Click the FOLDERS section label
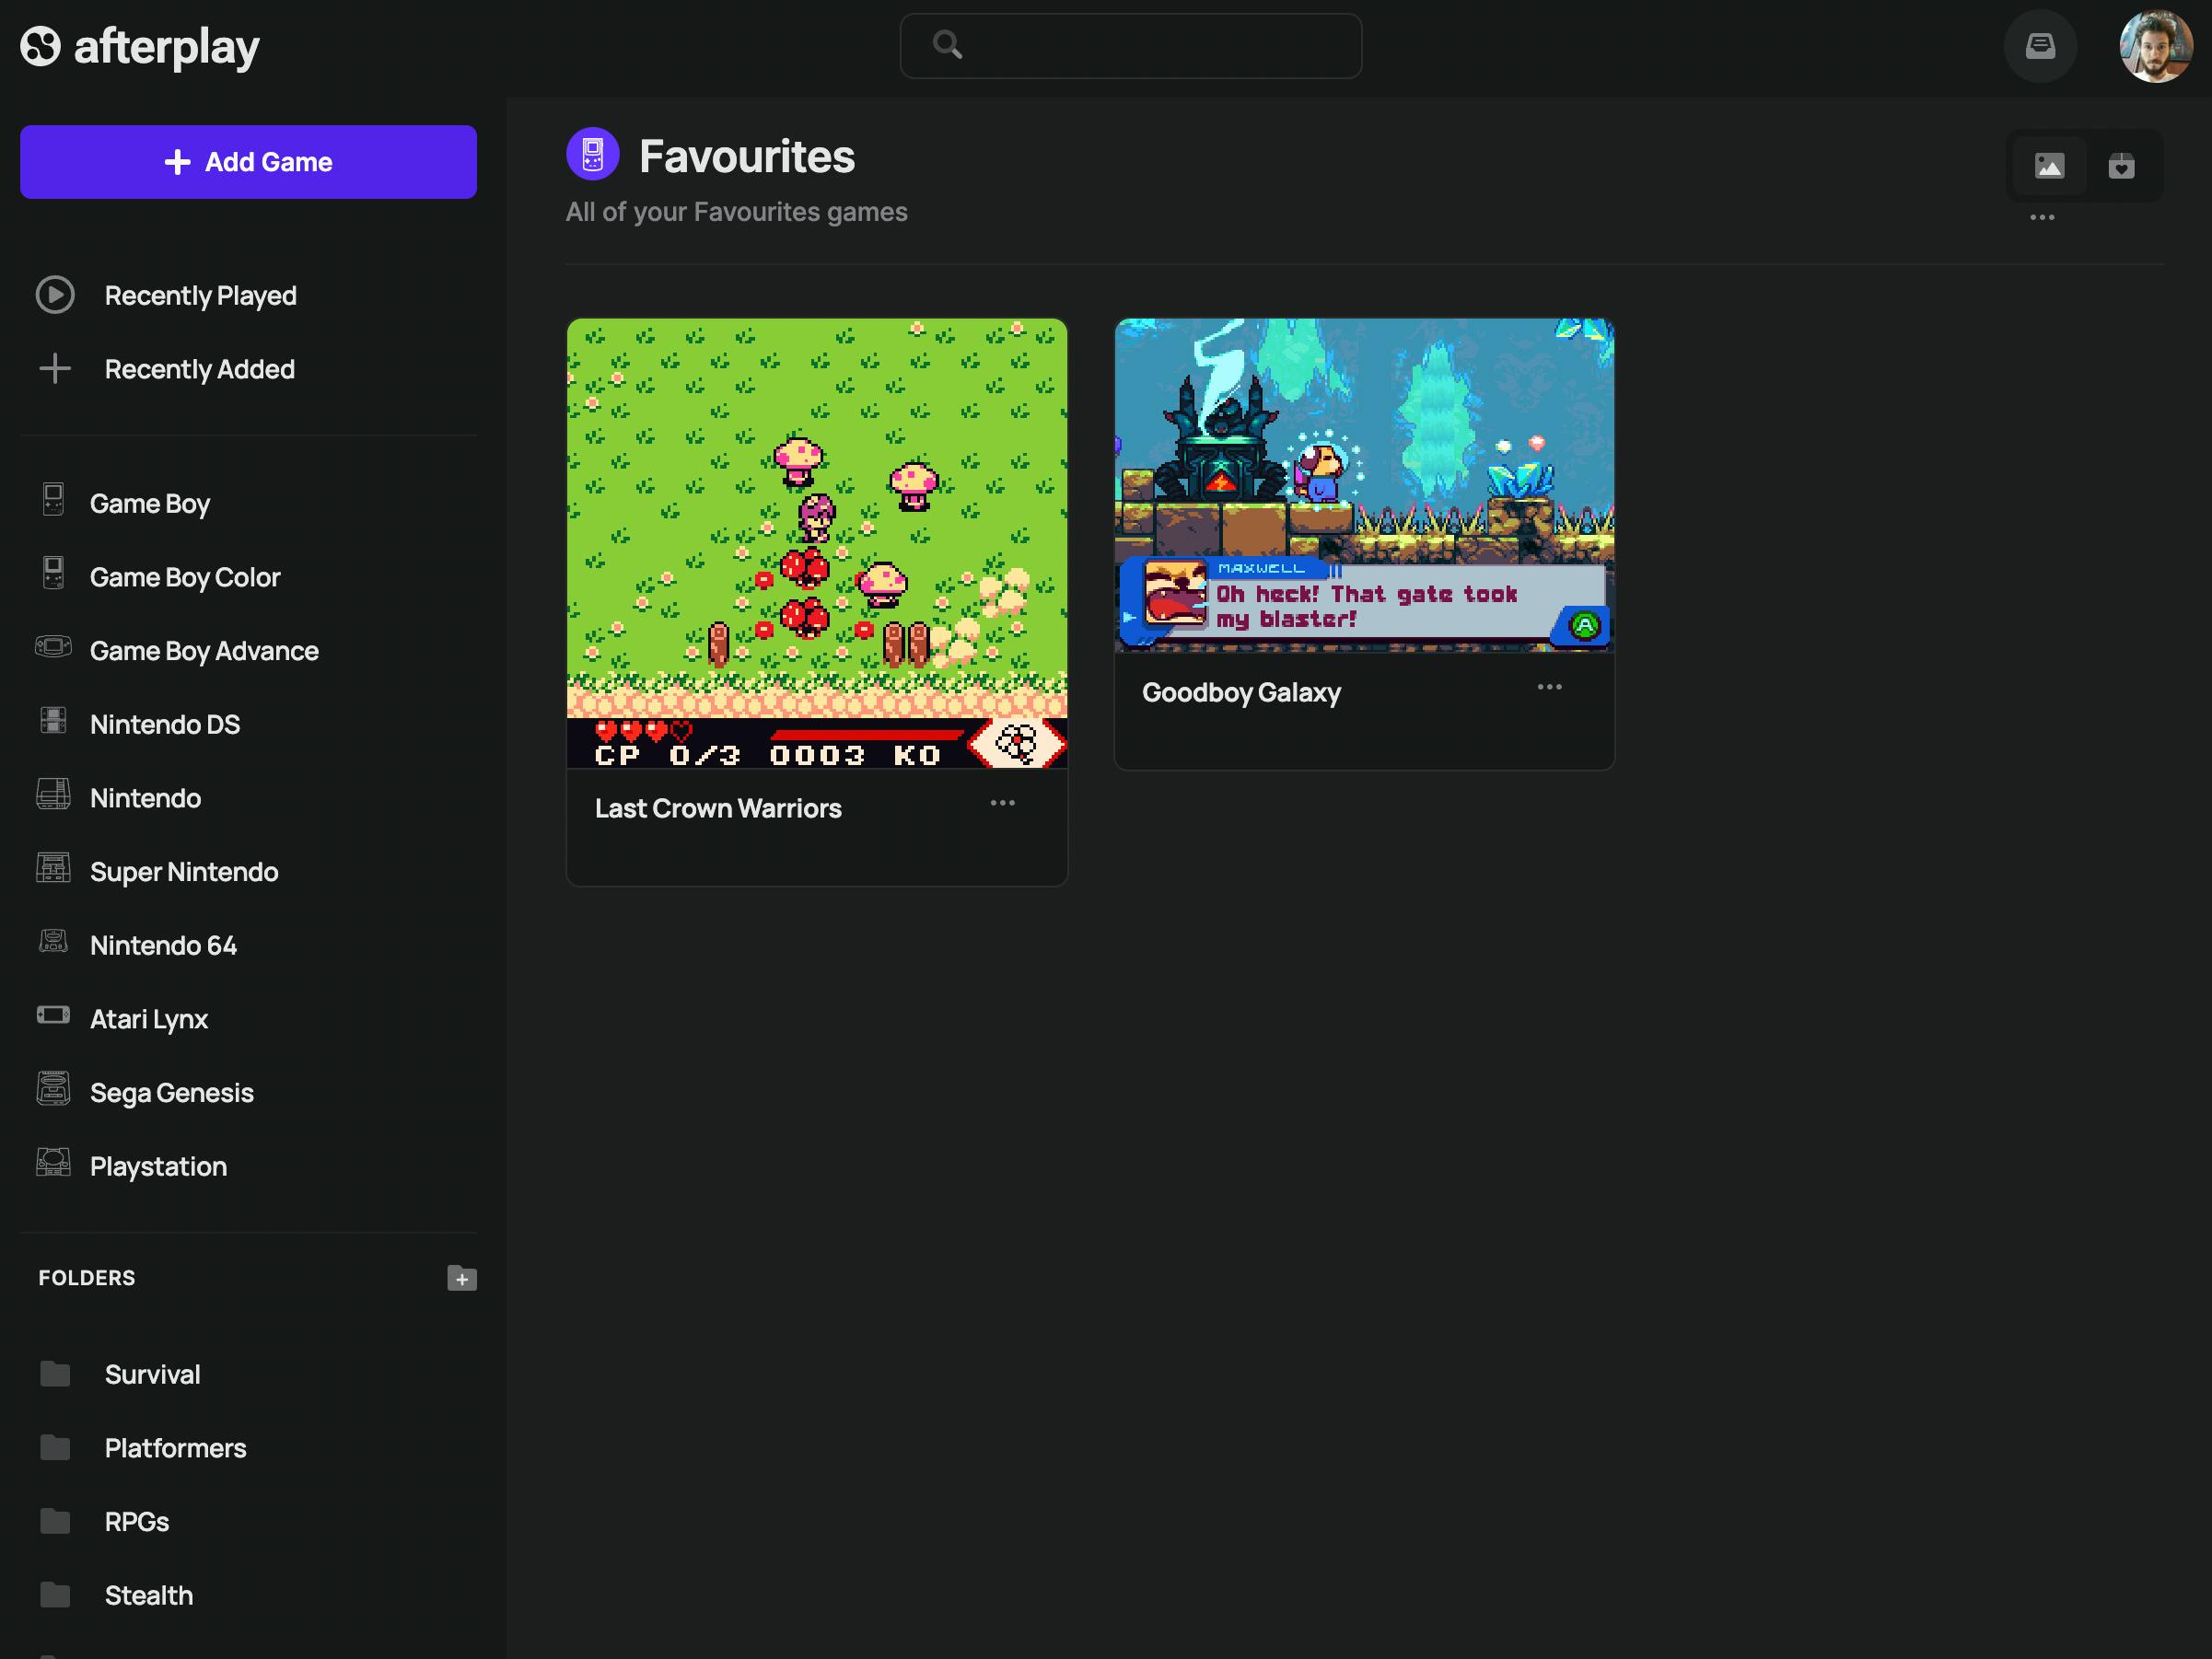2212x1659 pixels. (87, 1278)
